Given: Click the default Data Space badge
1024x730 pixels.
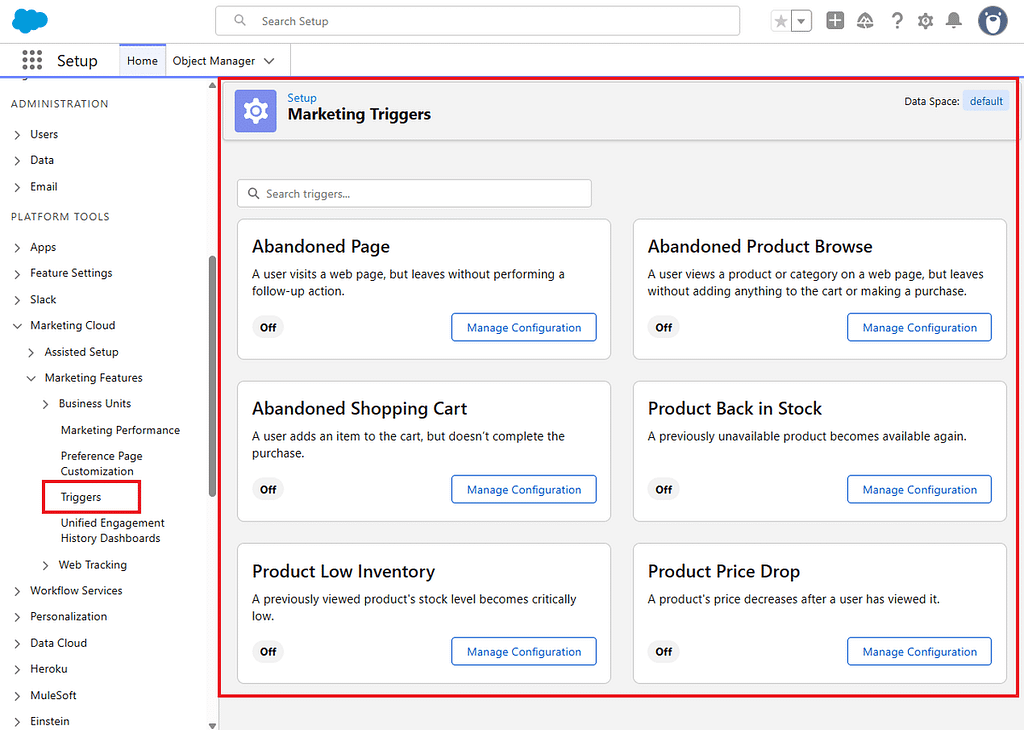Looking at the screenshot, I should click(986, 101).
